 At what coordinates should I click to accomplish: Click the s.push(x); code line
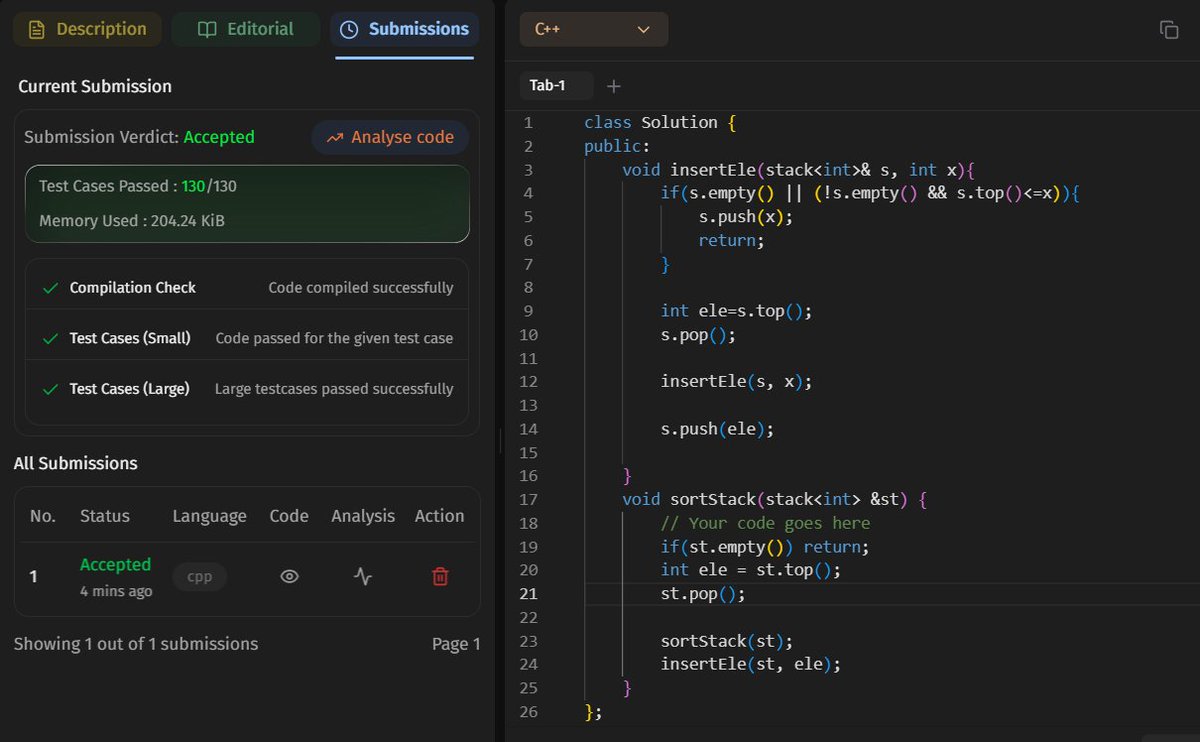[746, 217]
